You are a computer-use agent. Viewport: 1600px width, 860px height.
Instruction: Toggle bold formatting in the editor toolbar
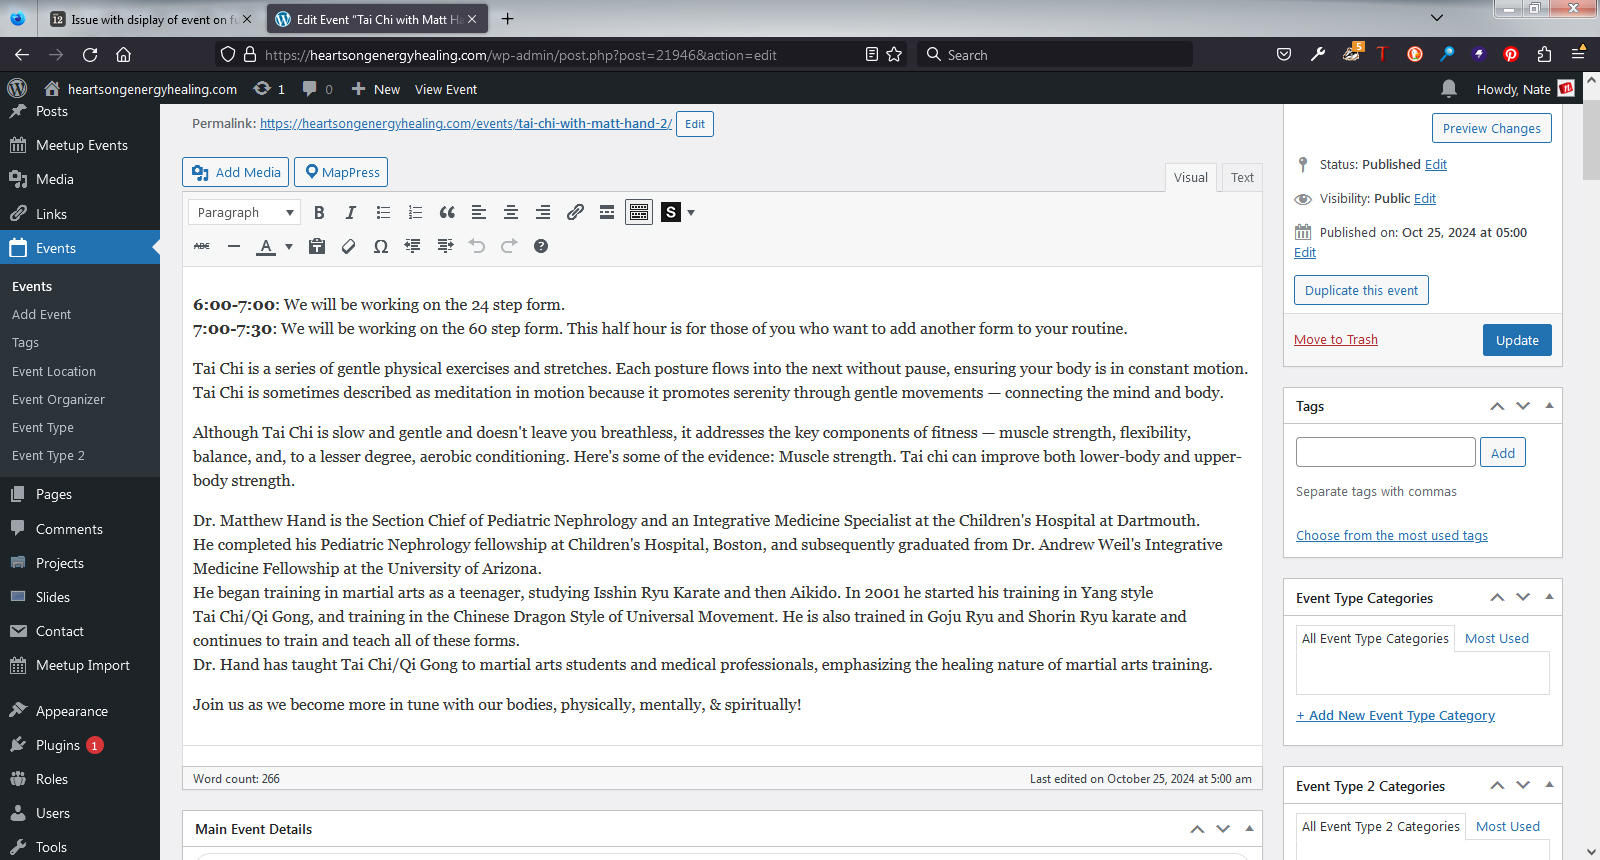point(319,212)
